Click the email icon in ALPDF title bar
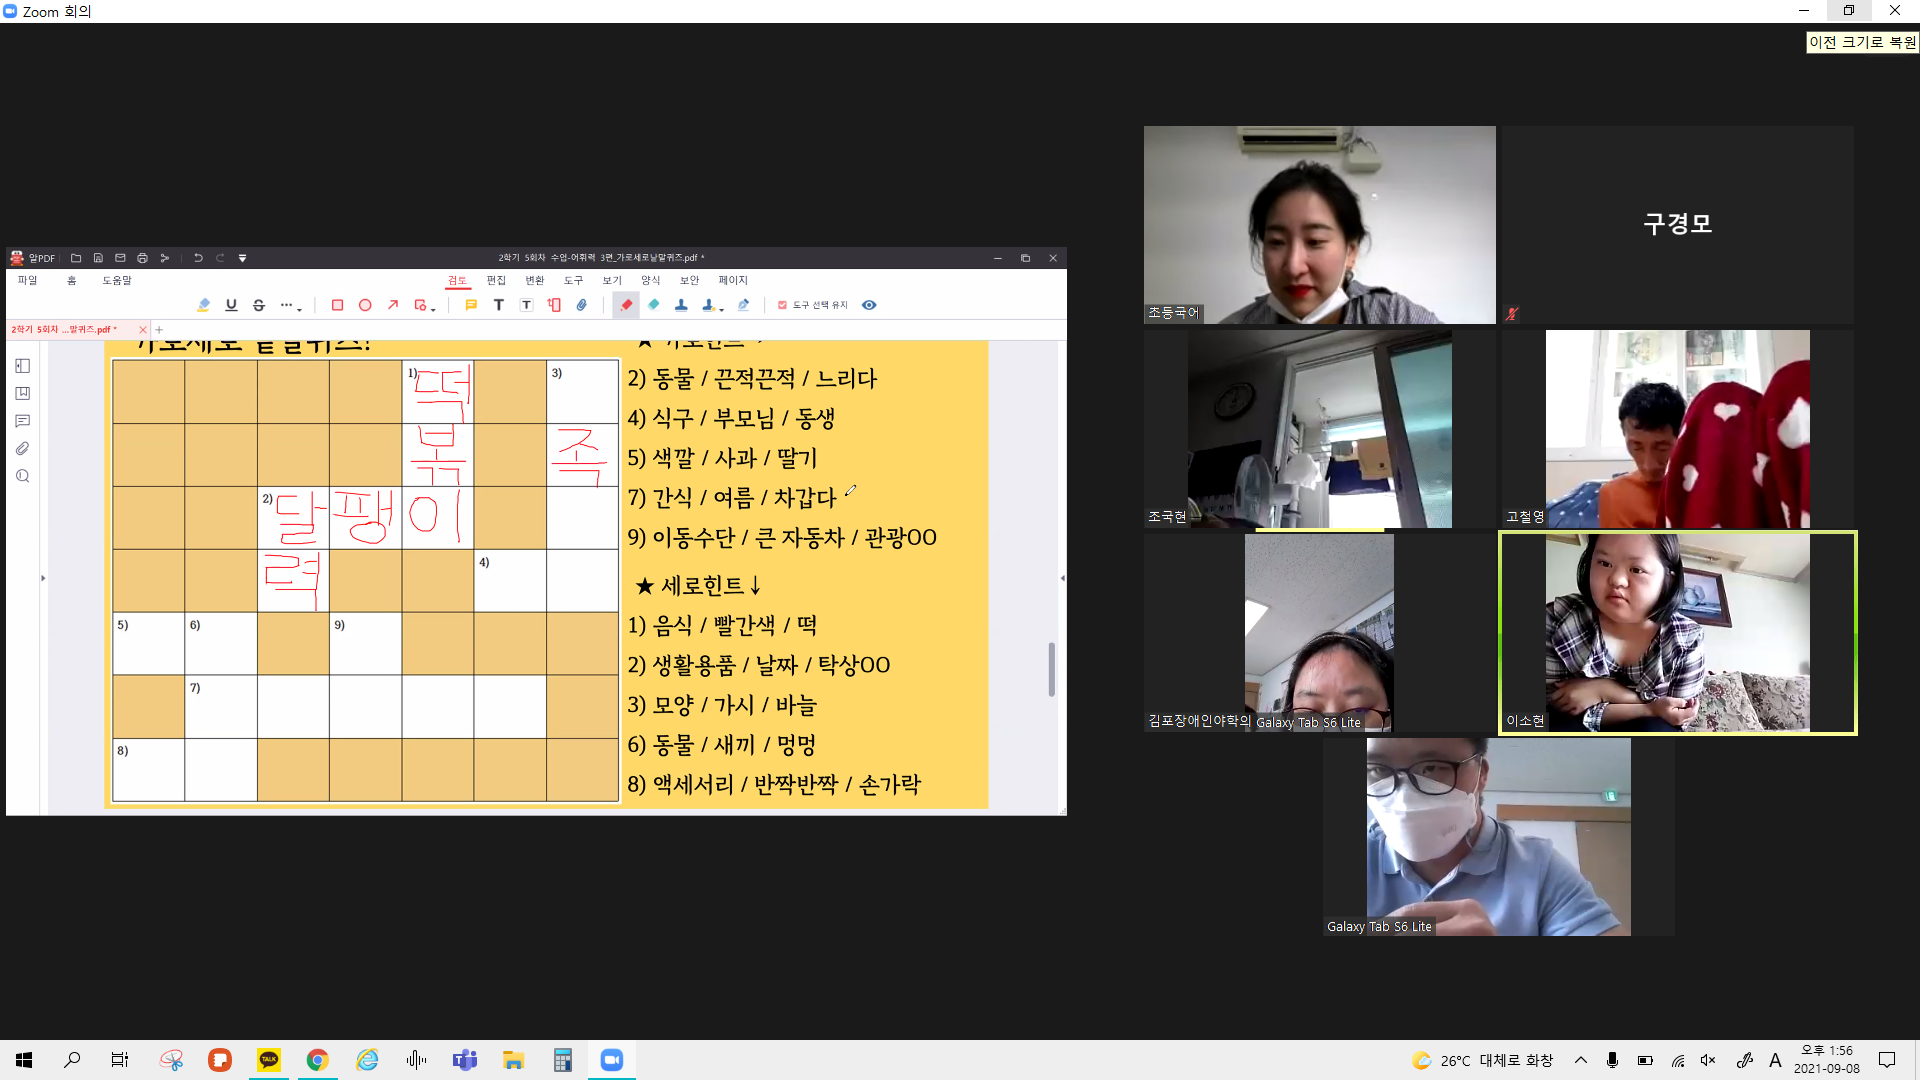Screen dimensions: 1920x1080 (120, 258)
